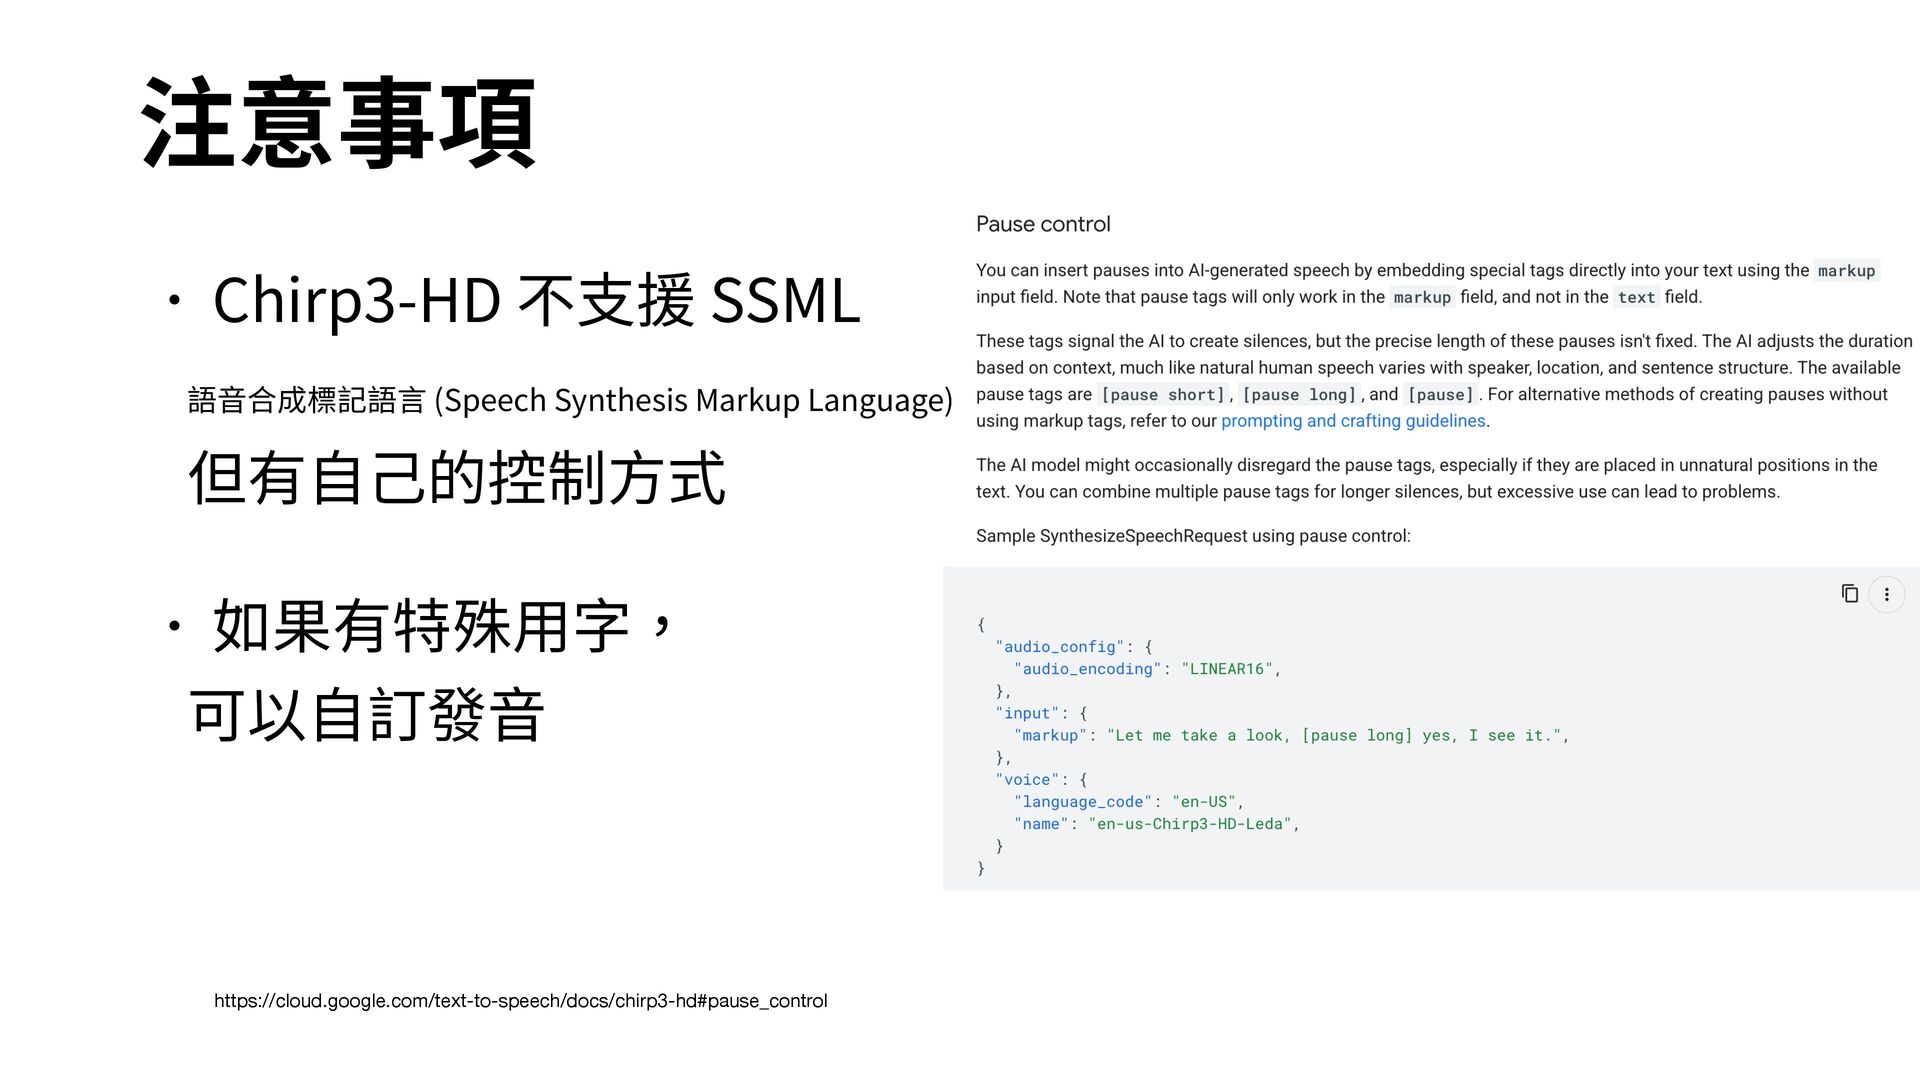Click the Chirp3-HD 不支援 SSML bullet
The image size is (1920, 1080).
[536, 300]
